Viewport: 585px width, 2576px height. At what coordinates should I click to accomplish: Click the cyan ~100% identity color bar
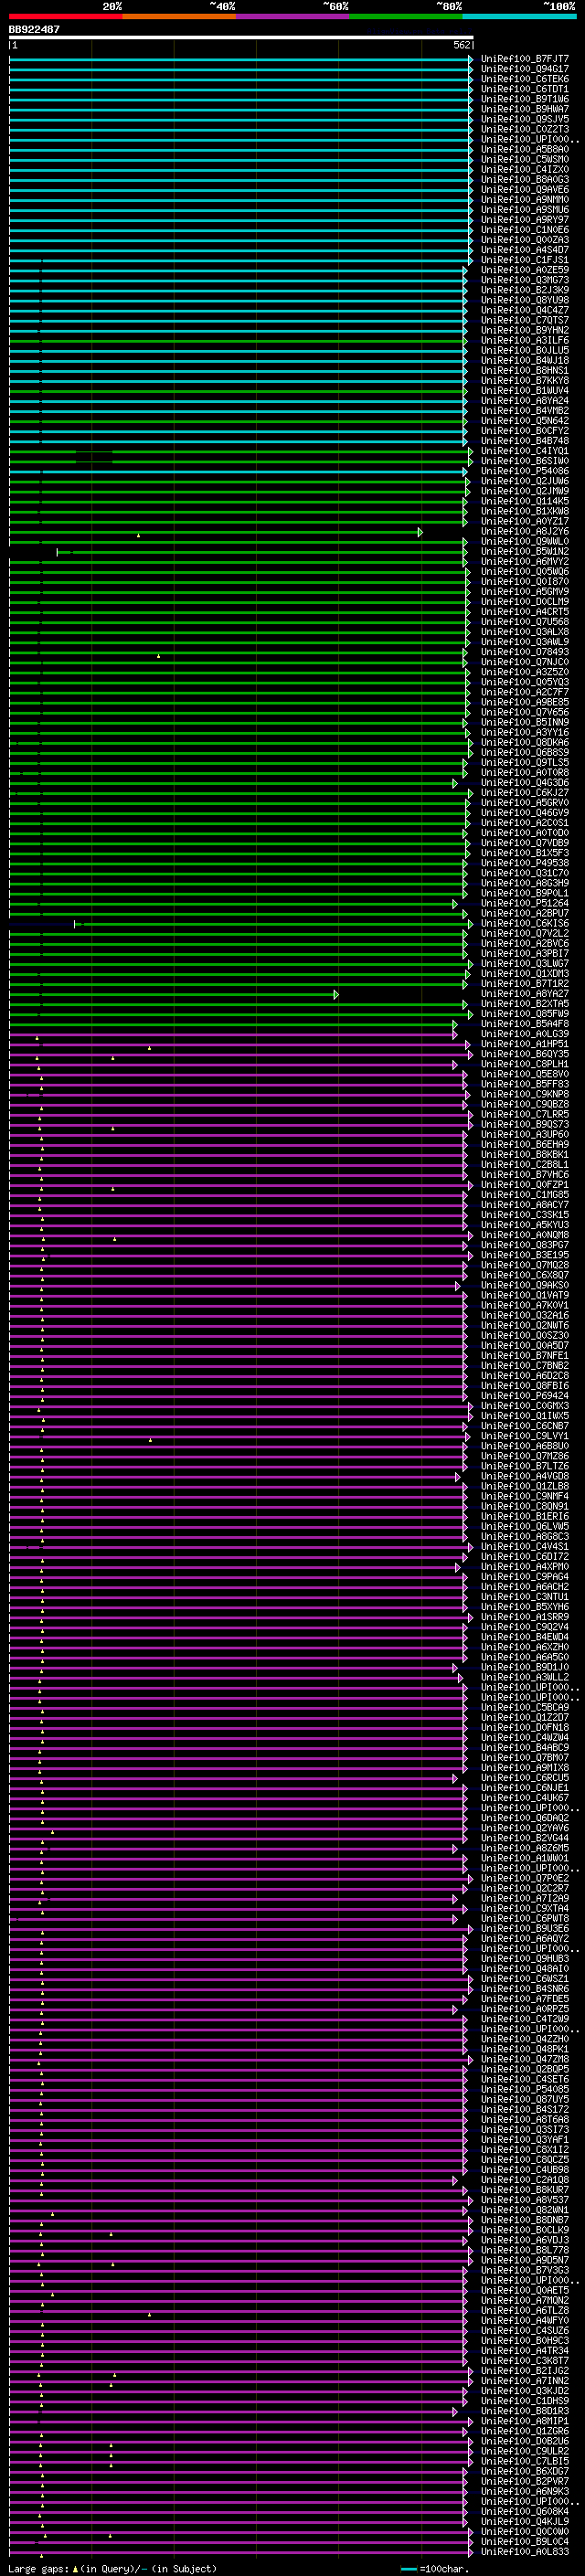pos(519,16)
